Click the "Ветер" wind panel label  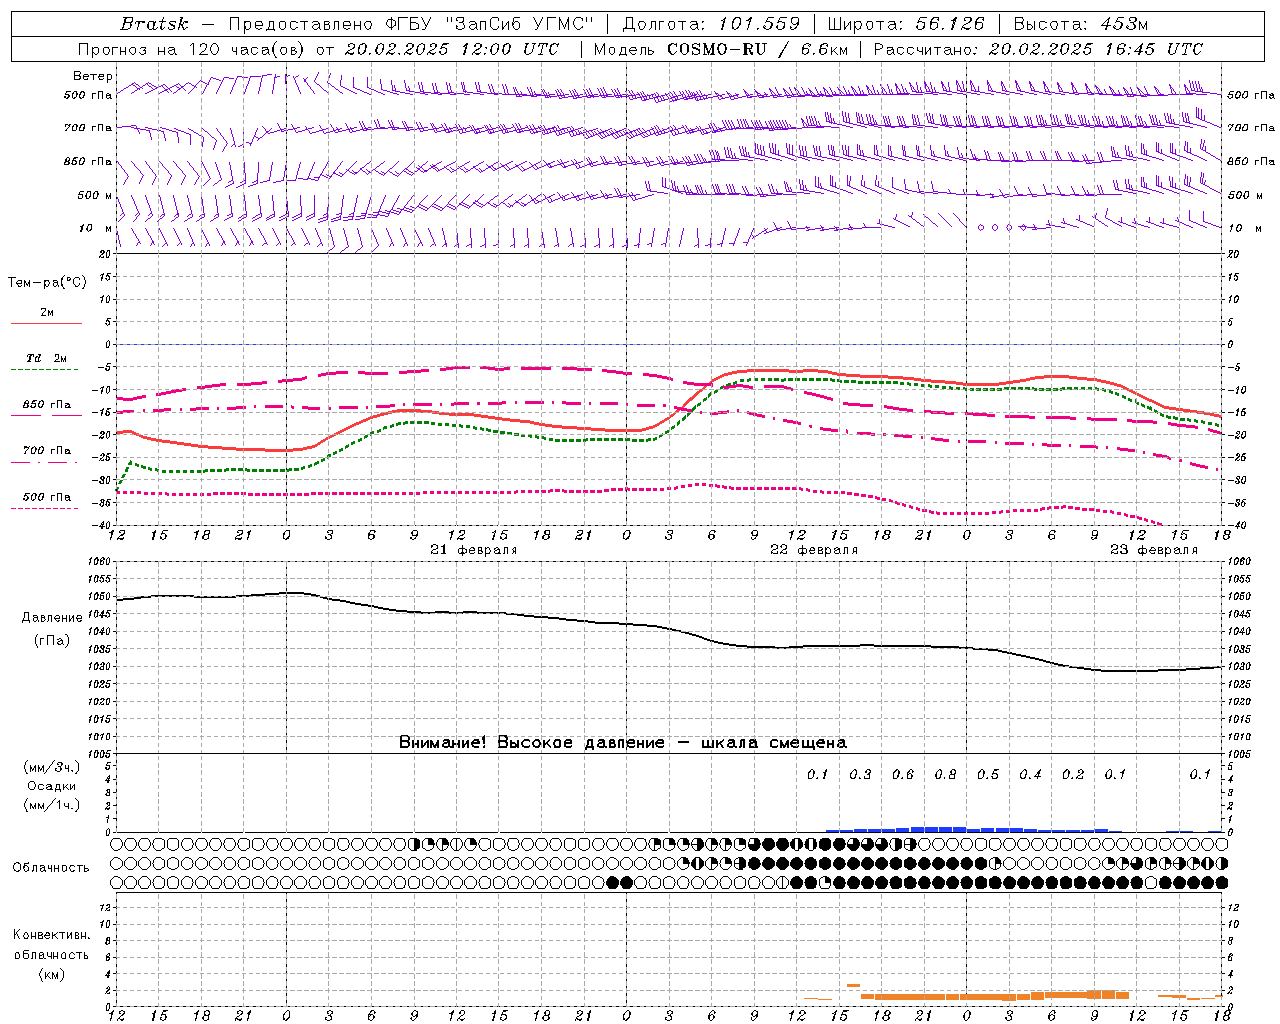(x=93, y=76)
